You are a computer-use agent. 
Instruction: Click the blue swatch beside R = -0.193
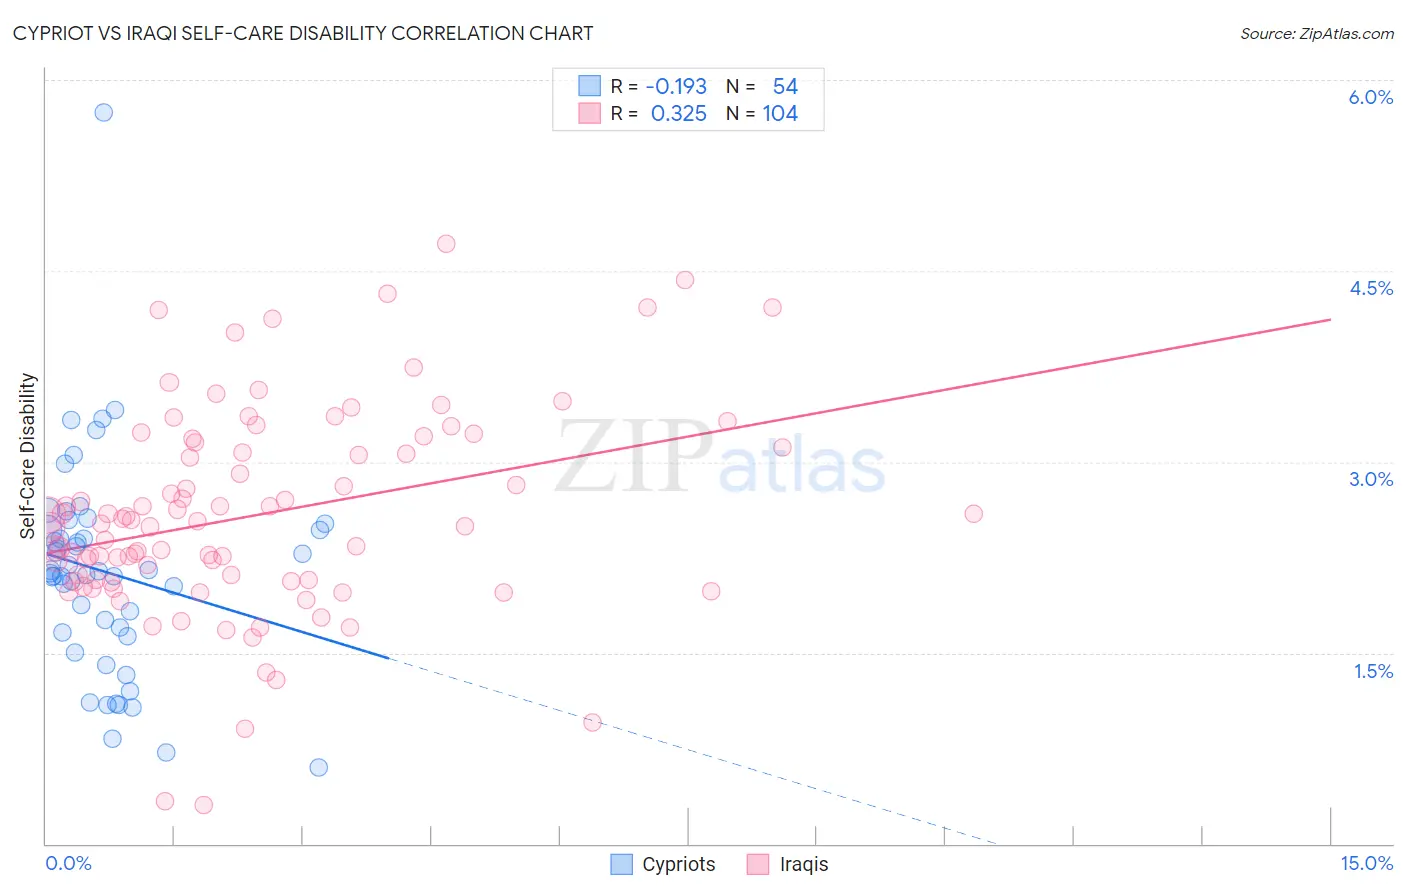pos(589,86)
